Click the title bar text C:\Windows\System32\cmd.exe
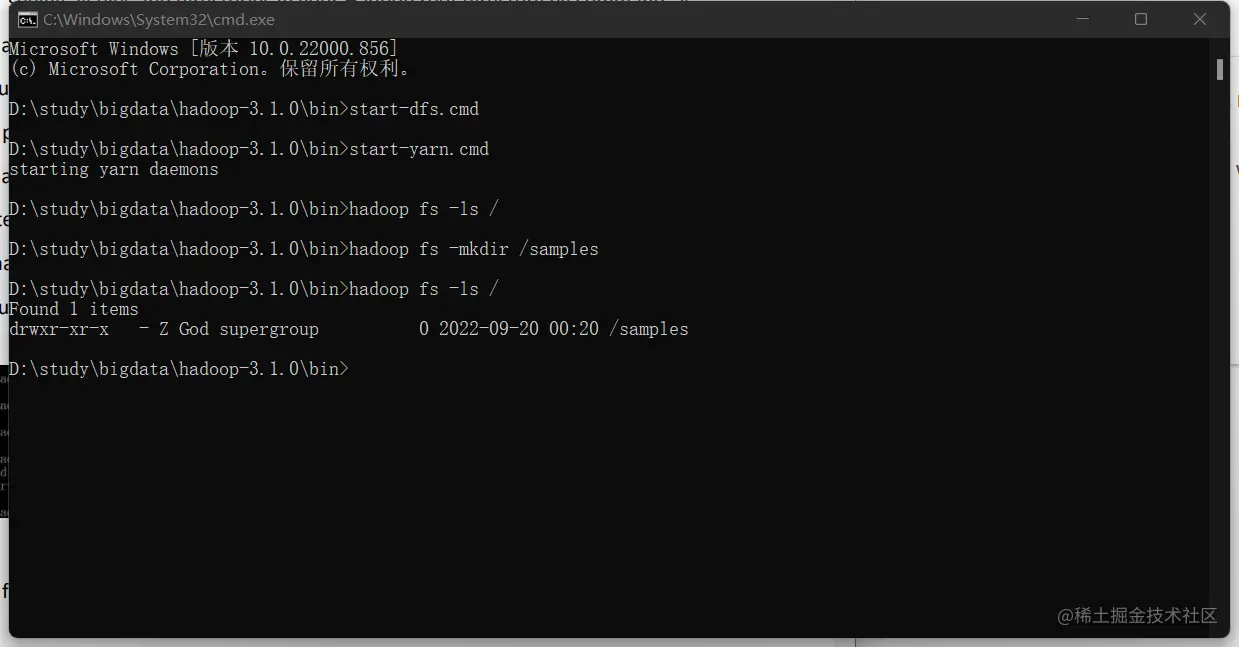Screen dimensions: 1239x647 pos(159,19)
